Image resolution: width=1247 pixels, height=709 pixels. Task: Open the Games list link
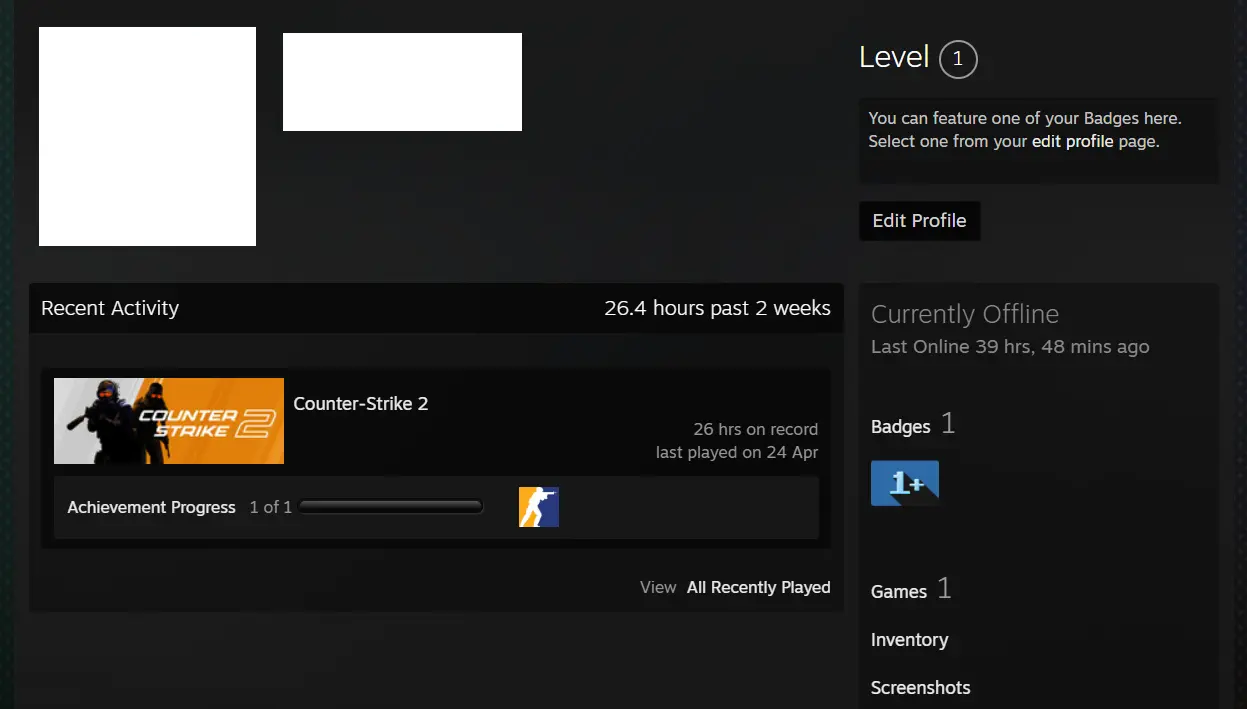pos(898,592)
